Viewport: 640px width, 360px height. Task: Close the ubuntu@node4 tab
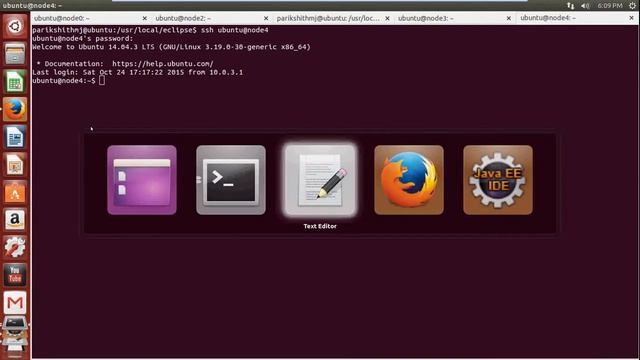click(x=631, y=18)
